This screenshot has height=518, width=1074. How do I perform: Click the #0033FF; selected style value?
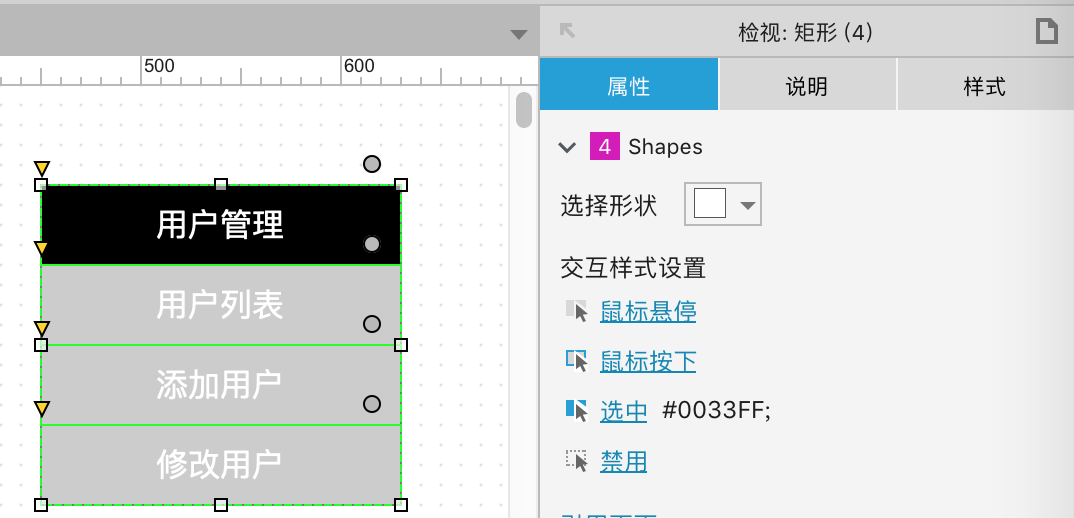point(716,411)
